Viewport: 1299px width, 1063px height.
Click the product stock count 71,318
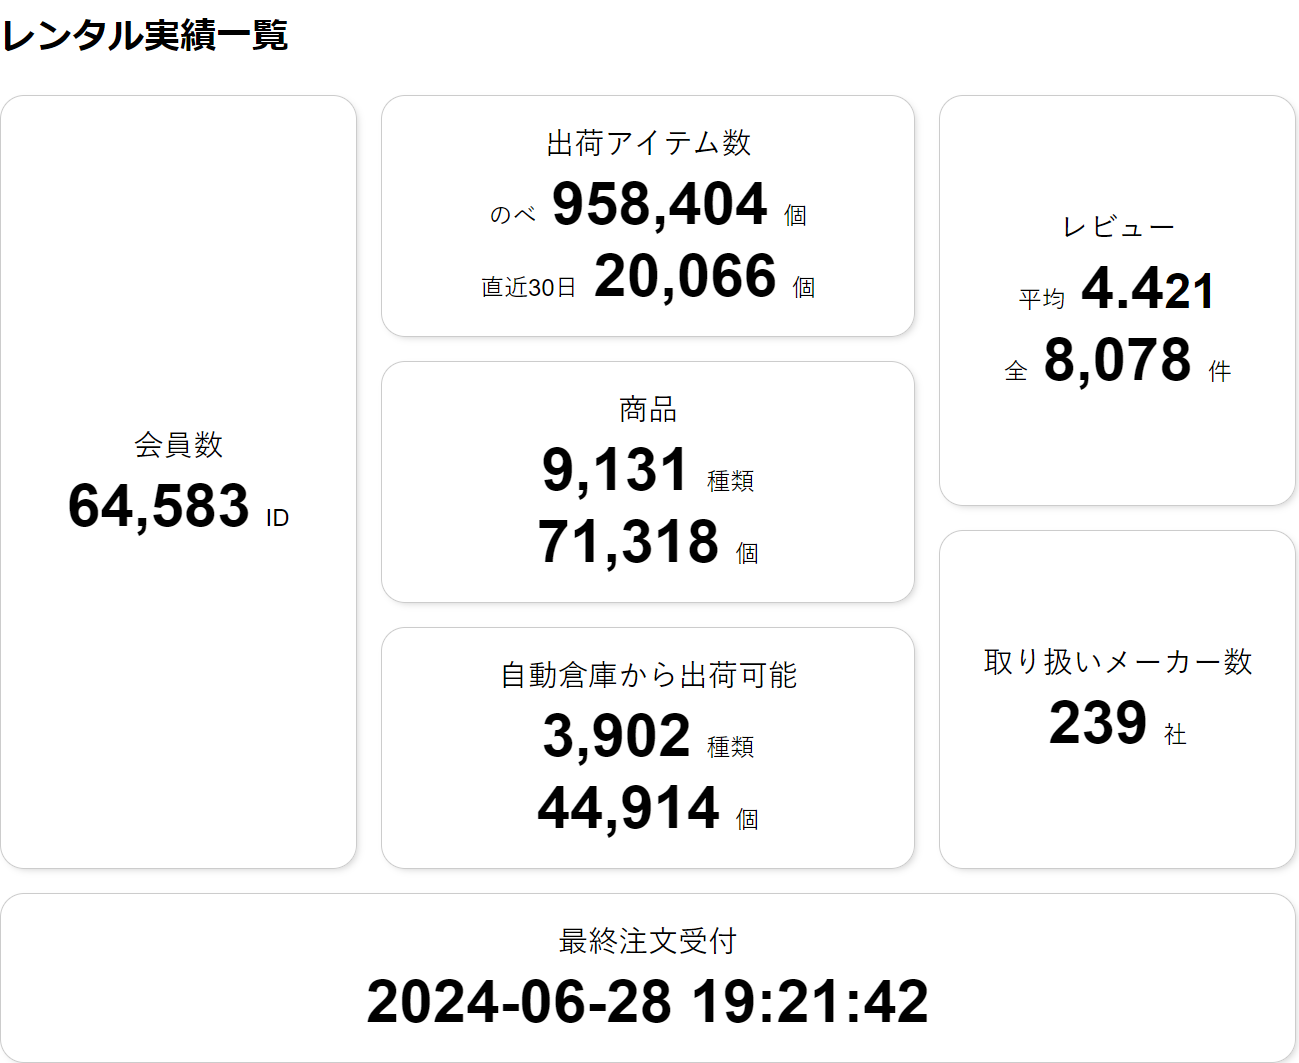click(x=628, y=542)
